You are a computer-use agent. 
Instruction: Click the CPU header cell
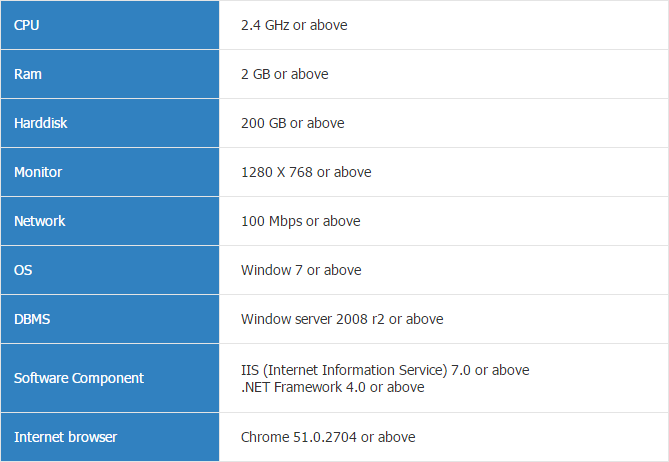click(x=110, y=25)
